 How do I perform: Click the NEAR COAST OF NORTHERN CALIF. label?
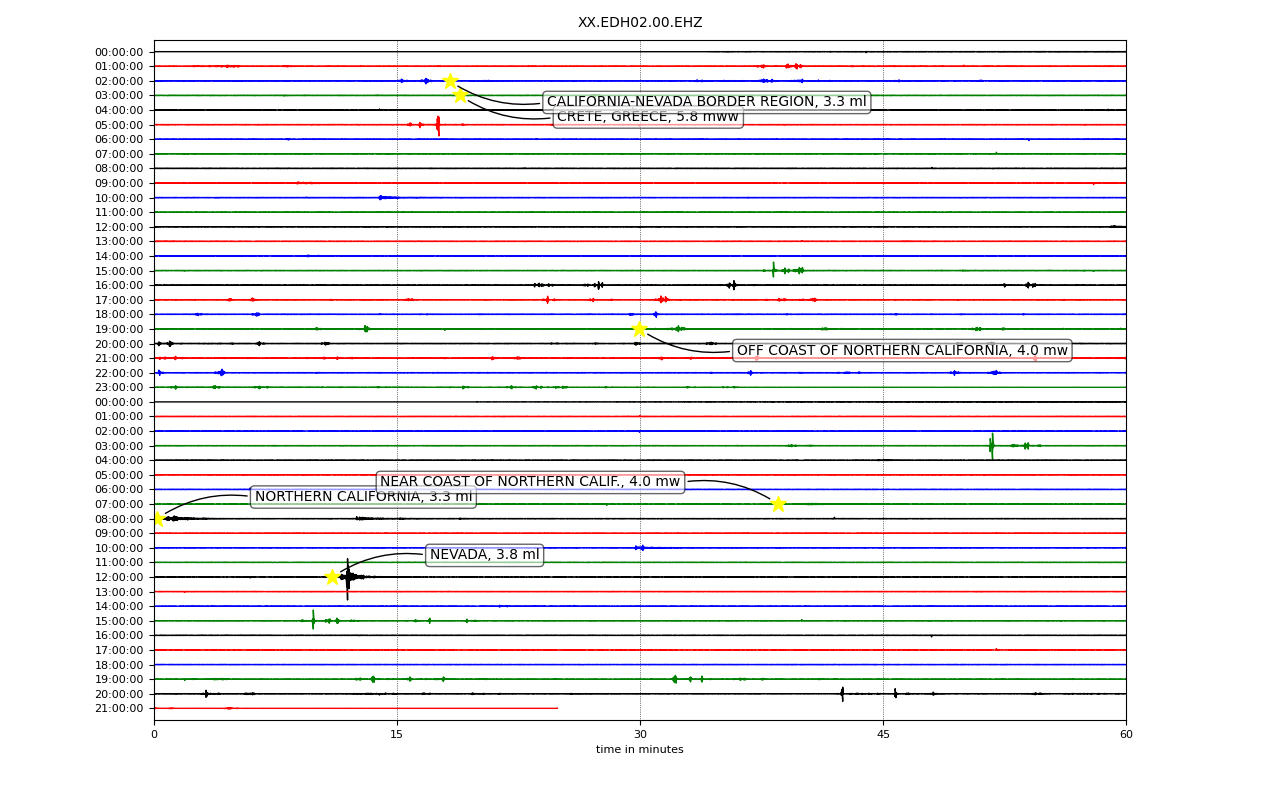pos(530,482)
